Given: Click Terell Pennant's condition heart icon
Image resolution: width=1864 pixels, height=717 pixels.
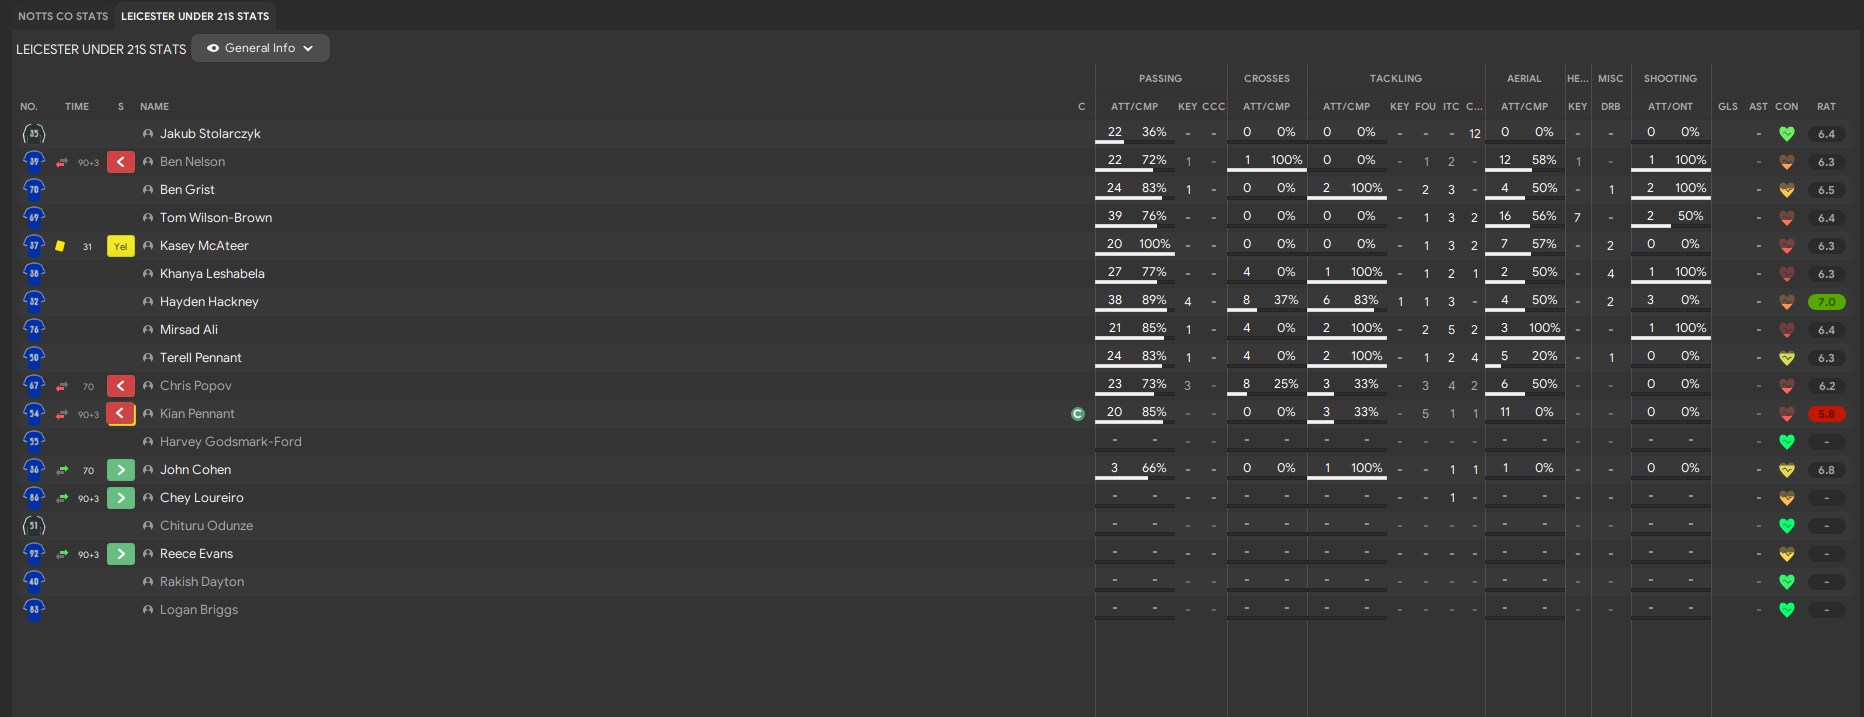Looking at the screenshot, I should pos(1787,358).
